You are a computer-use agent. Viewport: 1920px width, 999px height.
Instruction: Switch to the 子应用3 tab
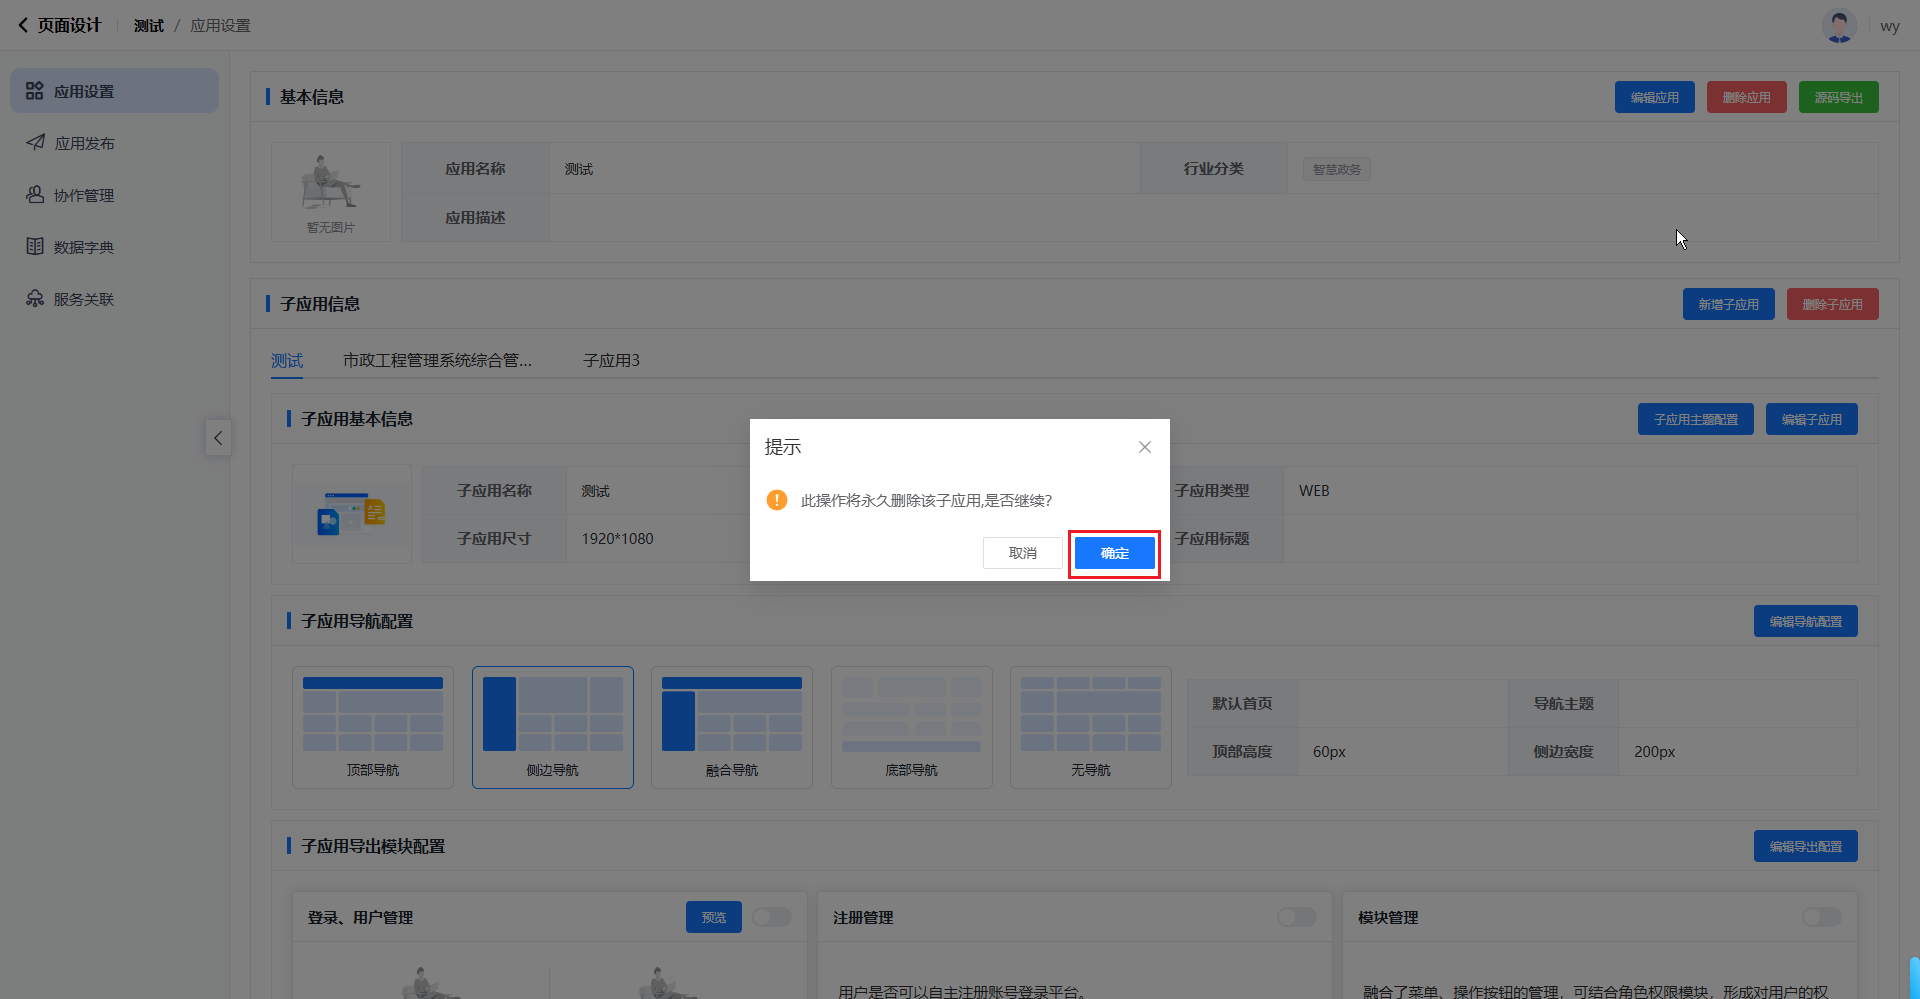[x=611, y=361]
